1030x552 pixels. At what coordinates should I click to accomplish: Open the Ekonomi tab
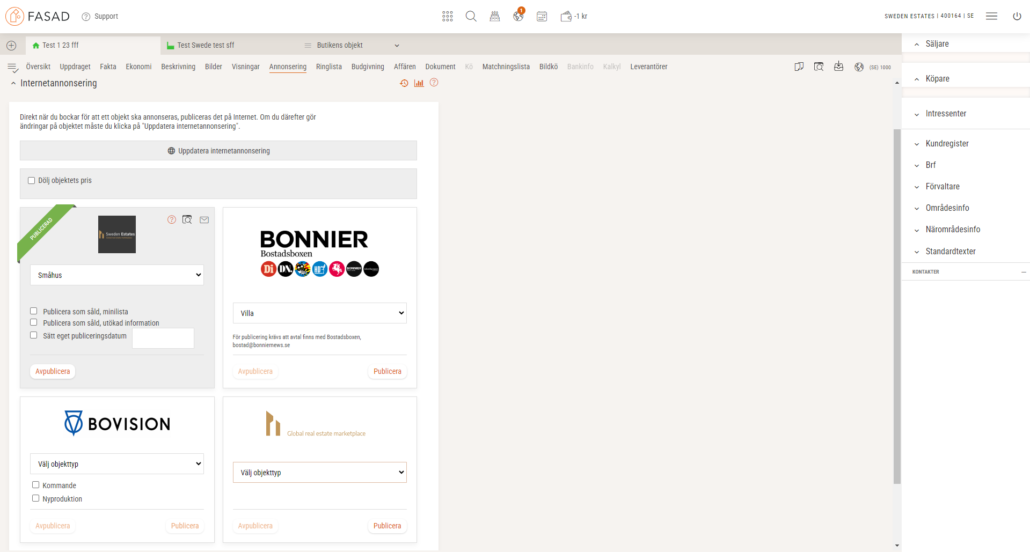pyautogui.click(x=139, y=66)
